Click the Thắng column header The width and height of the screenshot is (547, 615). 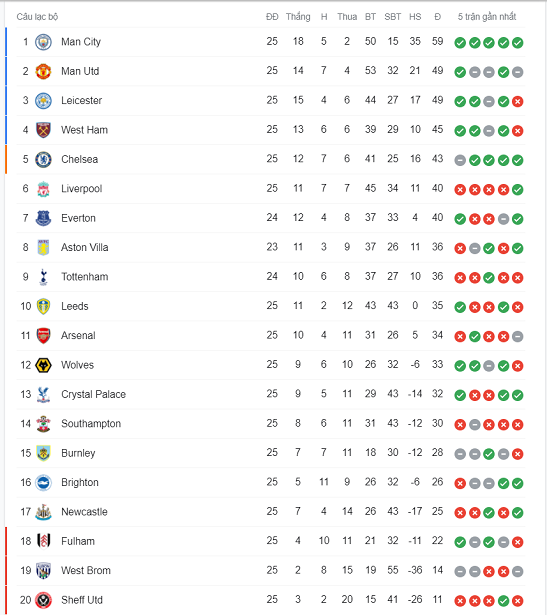(x=298, y=17)
